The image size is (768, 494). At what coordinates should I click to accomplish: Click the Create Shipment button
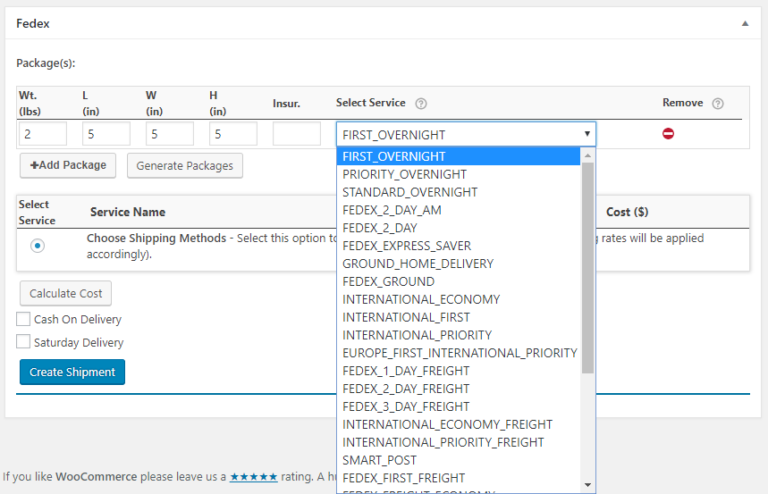click(72, 372)
